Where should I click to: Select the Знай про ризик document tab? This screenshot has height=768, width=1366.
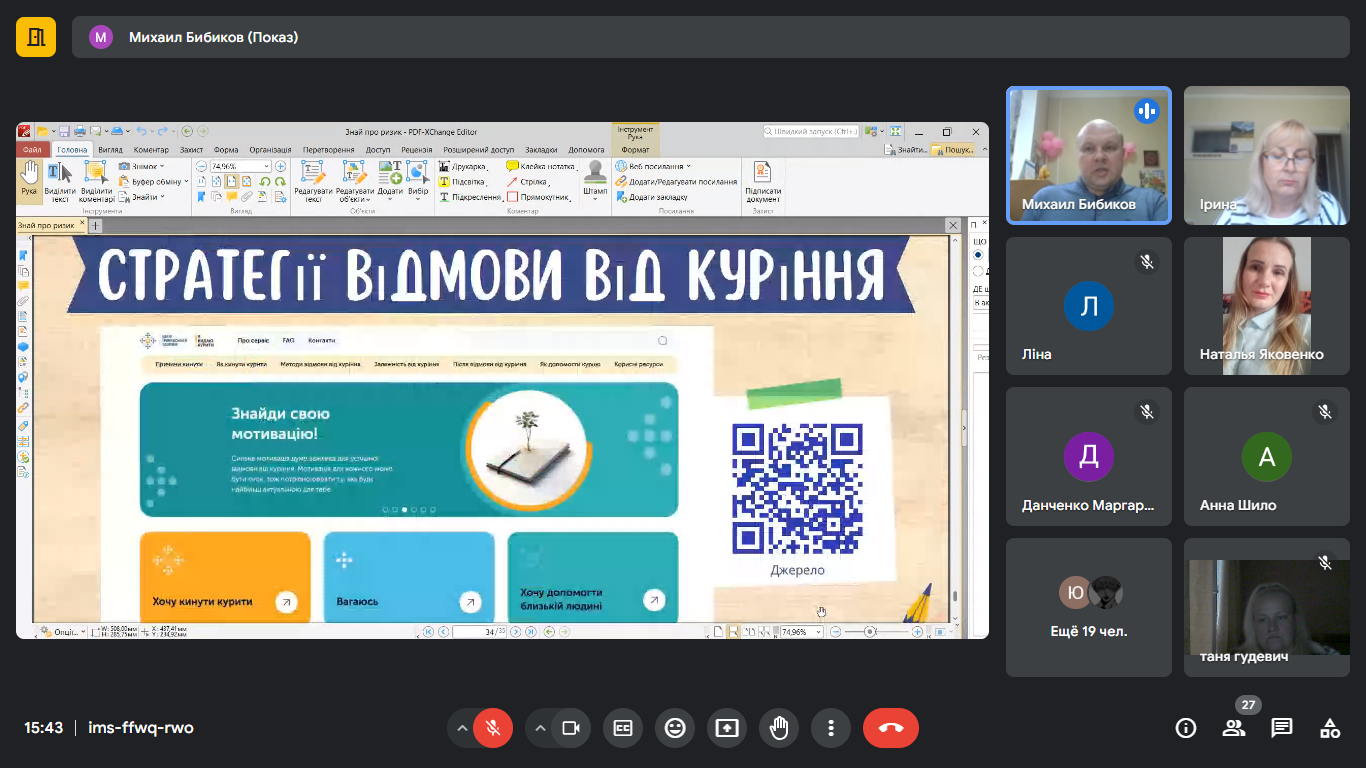[51, 226]
